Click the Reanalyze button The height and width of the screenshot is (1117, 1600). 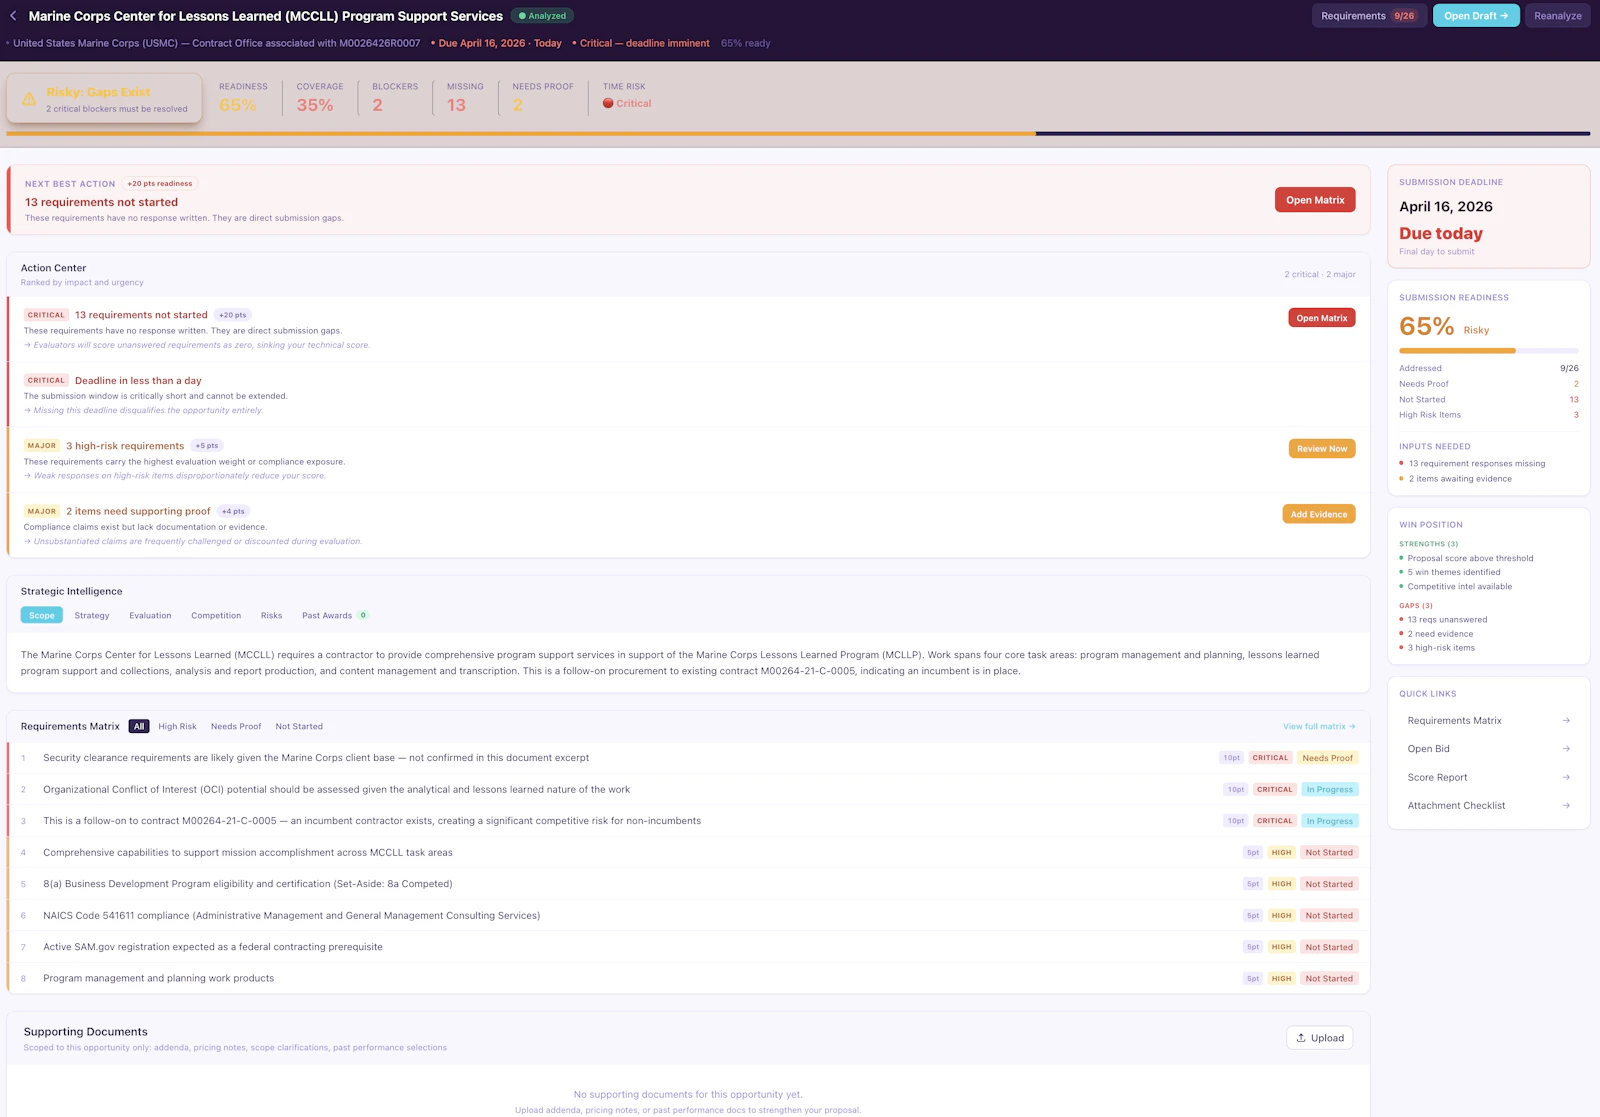coord(1558,16)
